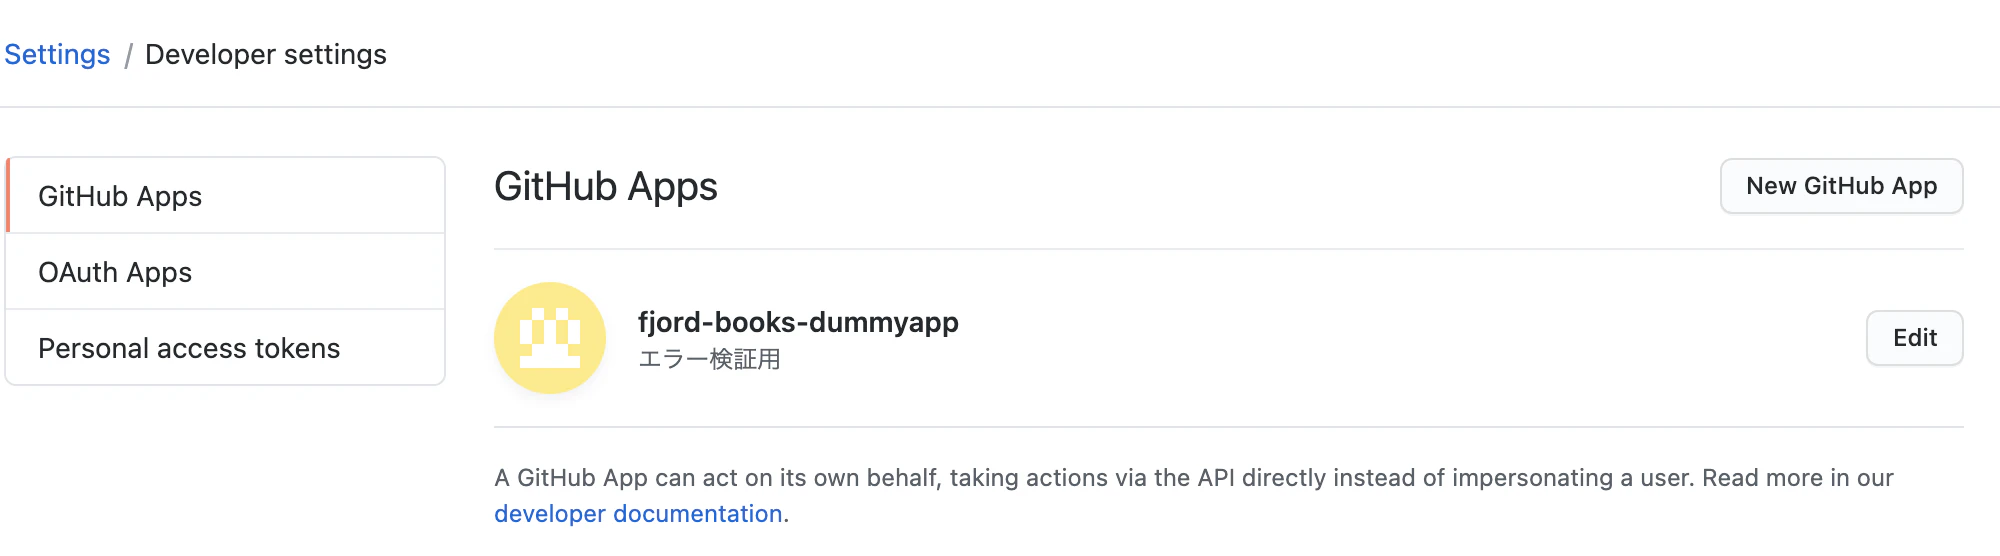
Task: Click the 'エラー検証用' app description text
Action: [x=709, y=359]
